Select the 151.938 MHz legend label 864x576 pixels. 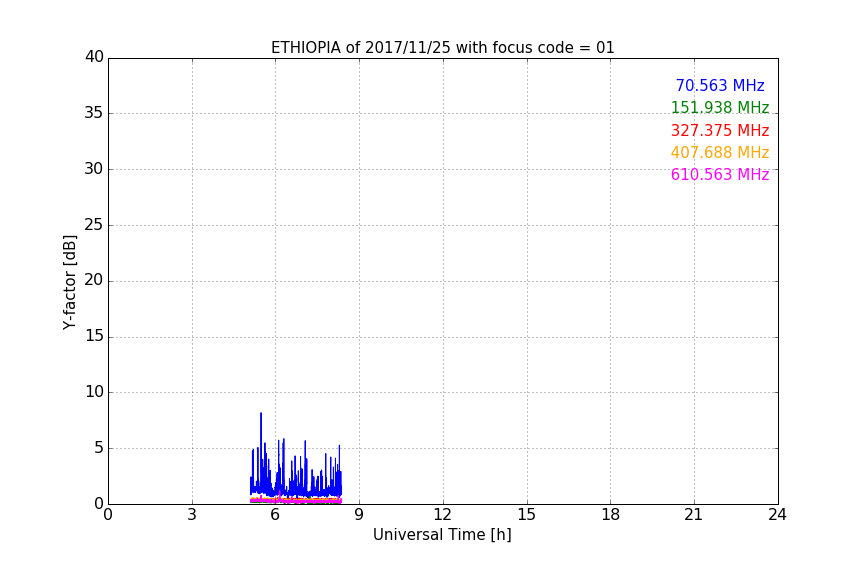(720, 107)
